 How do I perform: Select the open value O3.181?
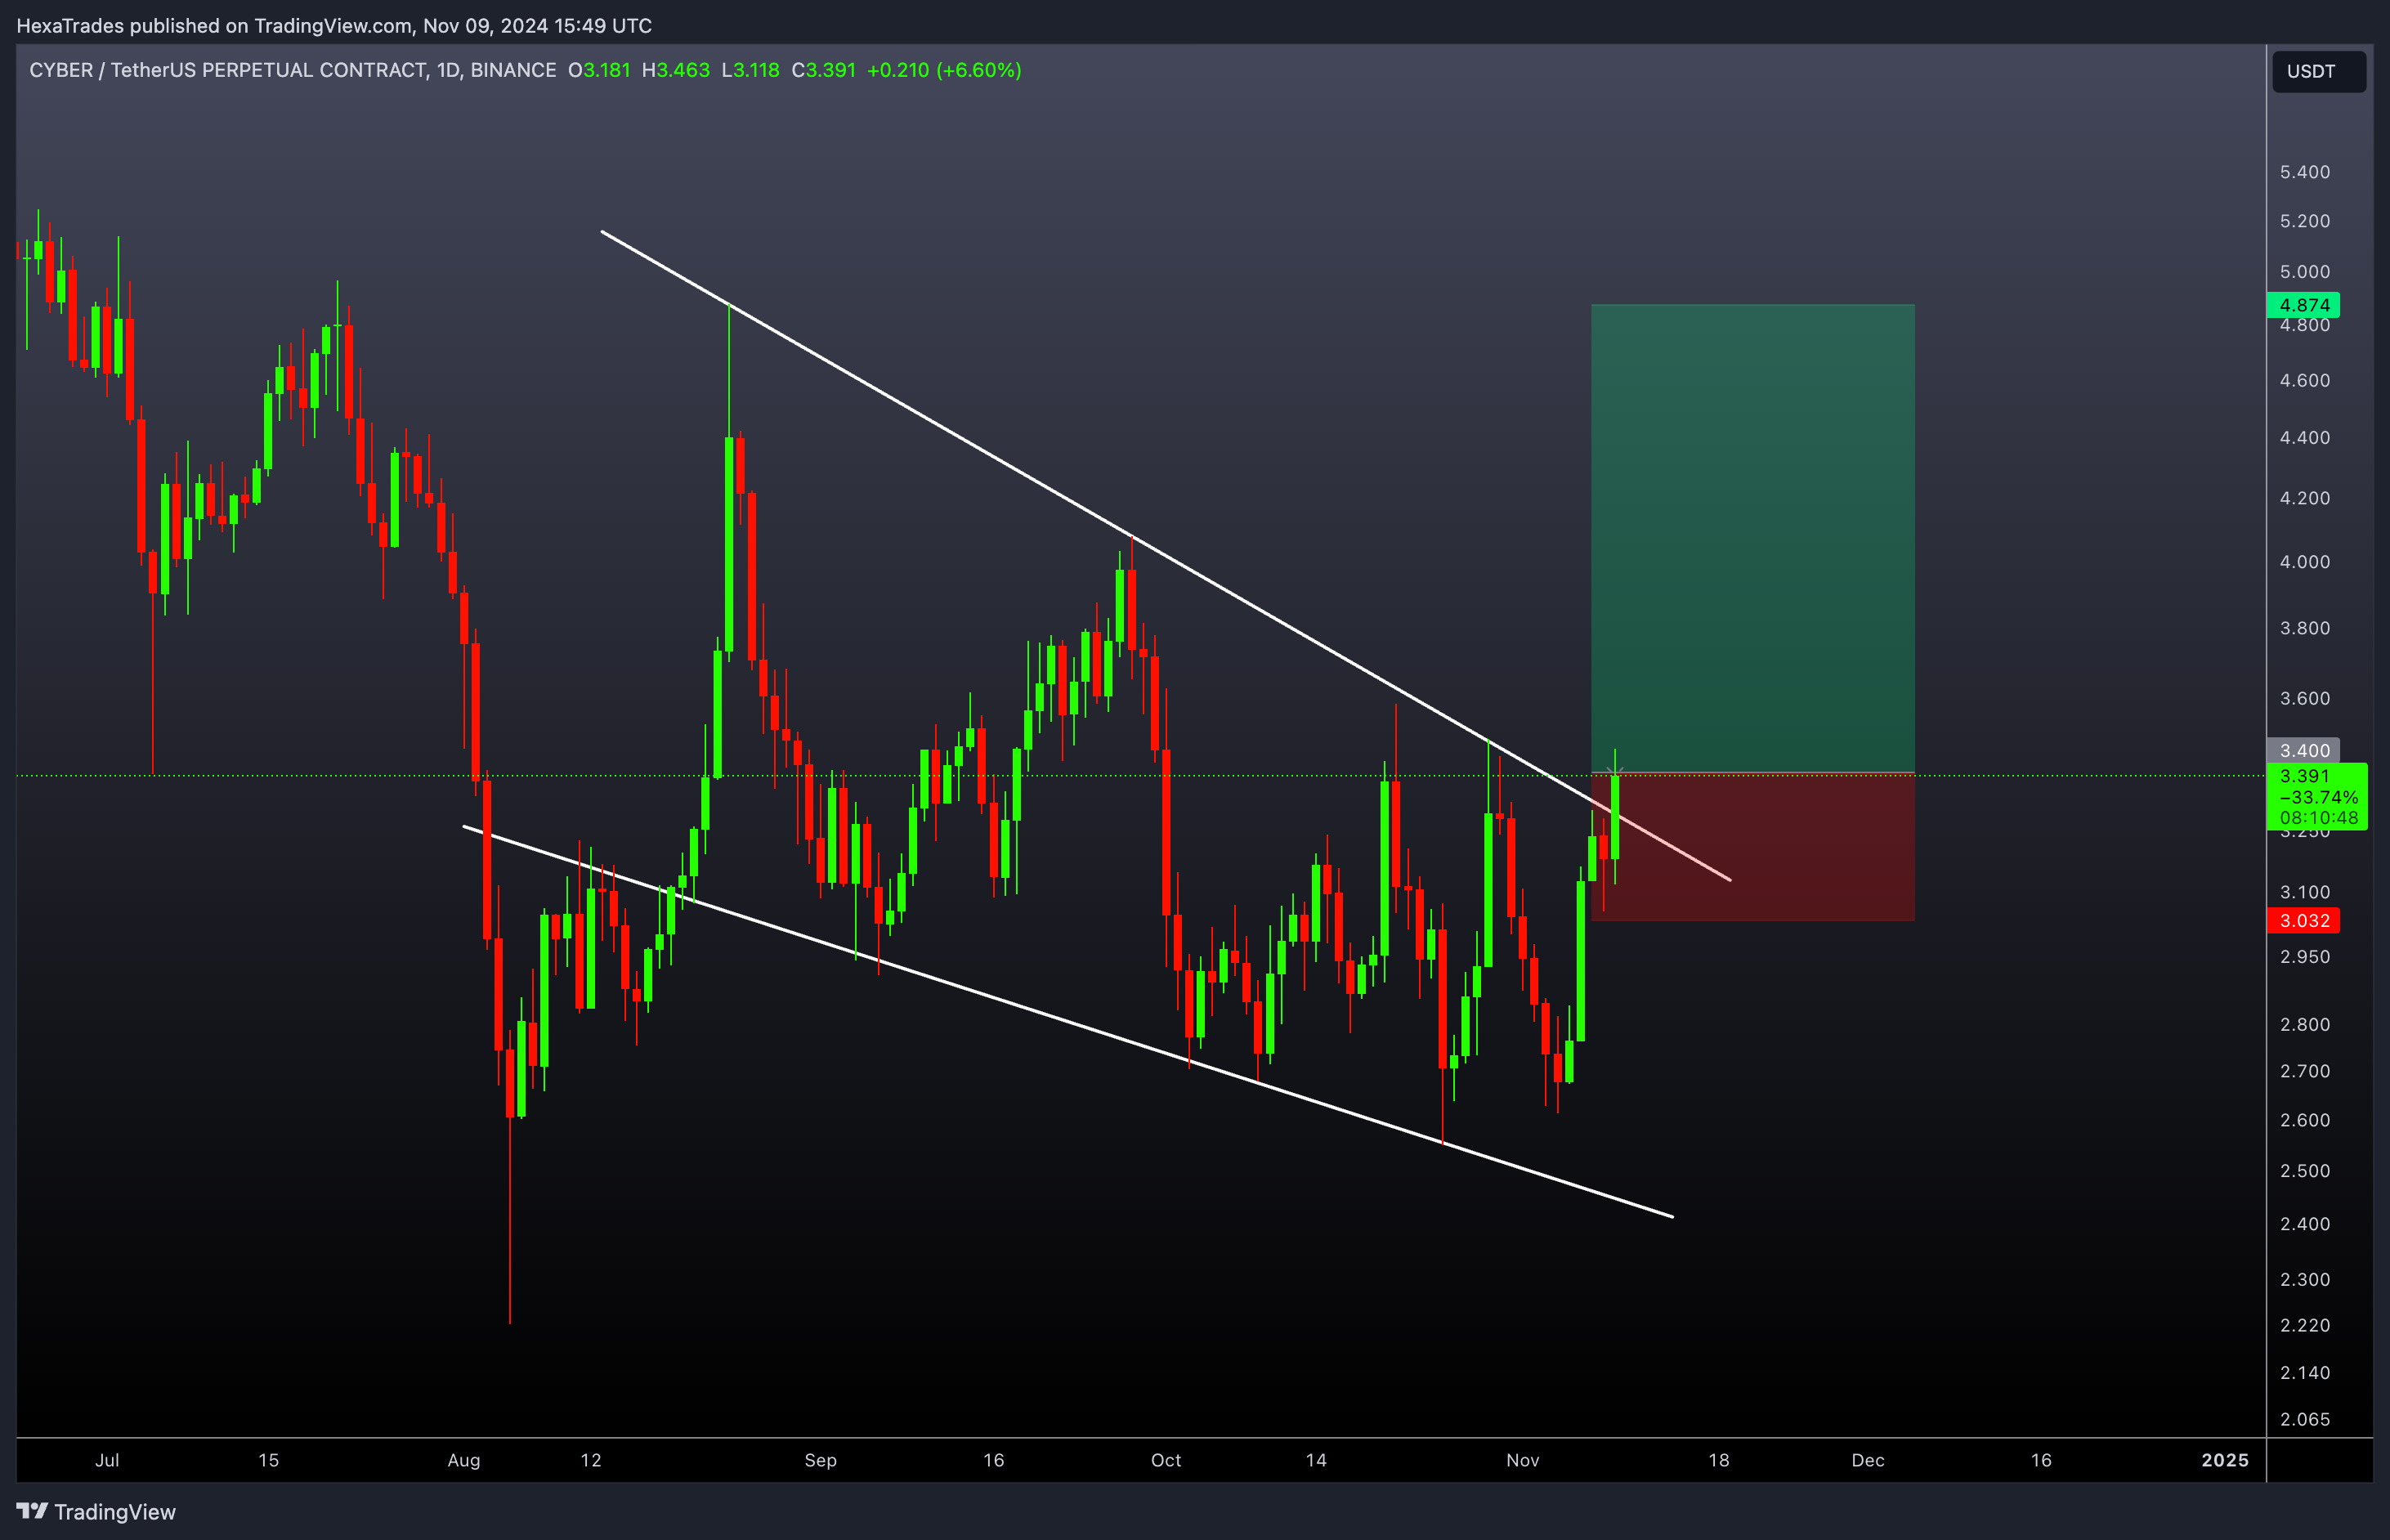coord(599,70)
